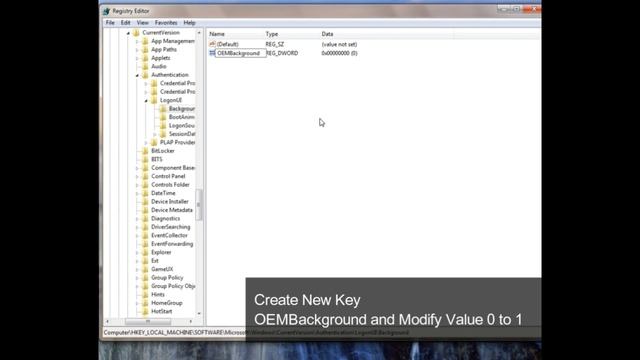The height and width of the screenshot is (360, 640).
Task: Expand the PLAP Providers tree node
Action: click(x=146, y=143)
